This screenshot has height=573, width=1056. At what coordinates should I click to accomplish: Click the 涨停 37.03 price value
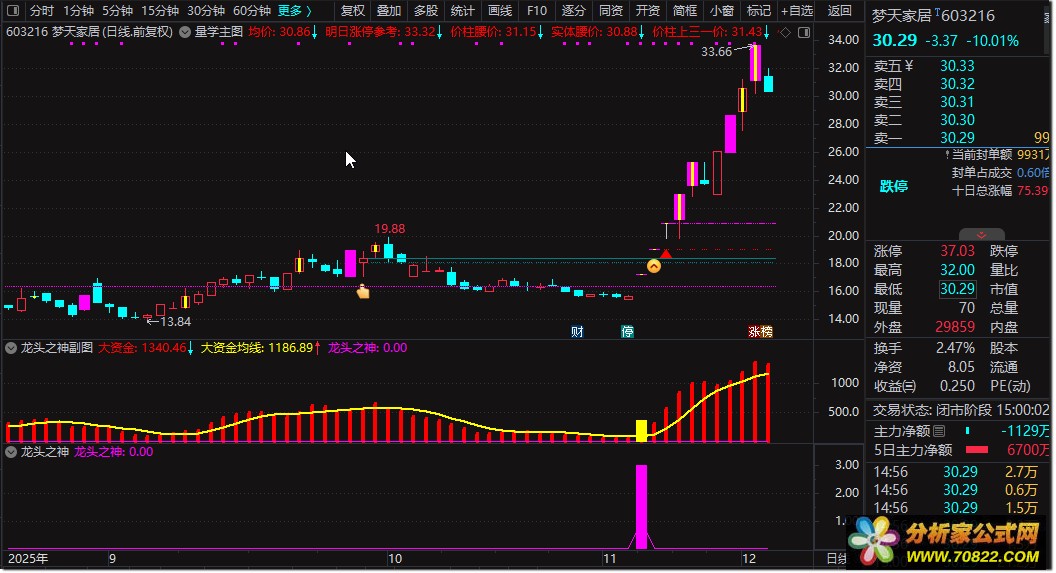click(958, 251)
